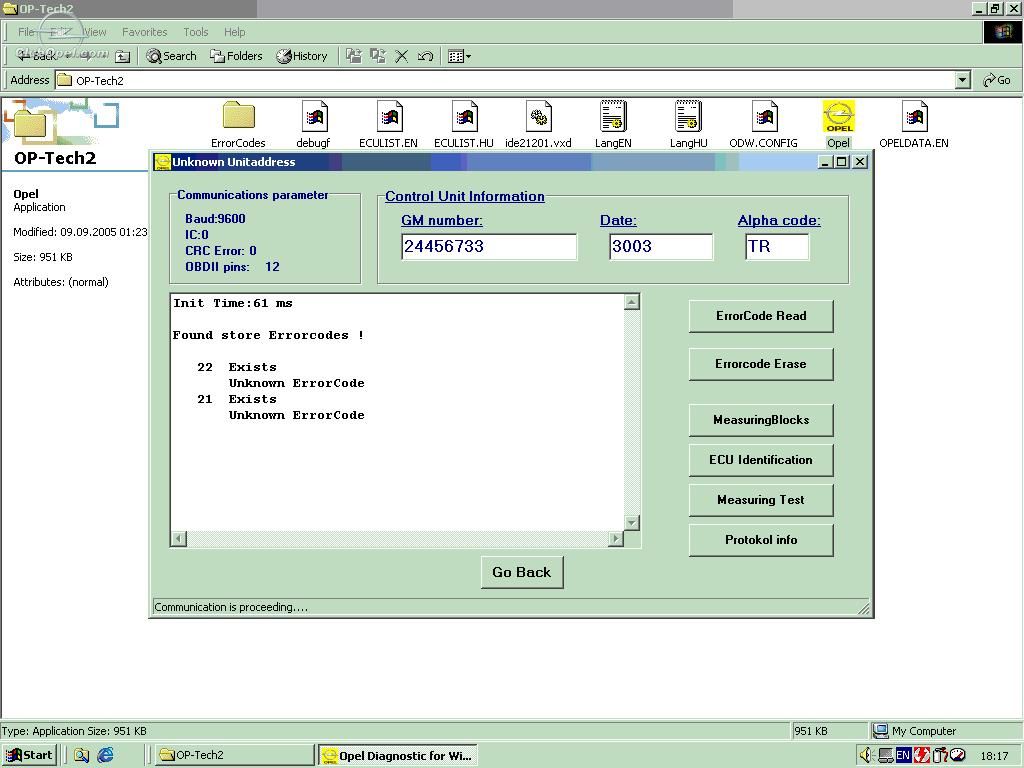Delete the selected file using the X icon
This screenshot has height=768, width=1024.
pos(402,56)
